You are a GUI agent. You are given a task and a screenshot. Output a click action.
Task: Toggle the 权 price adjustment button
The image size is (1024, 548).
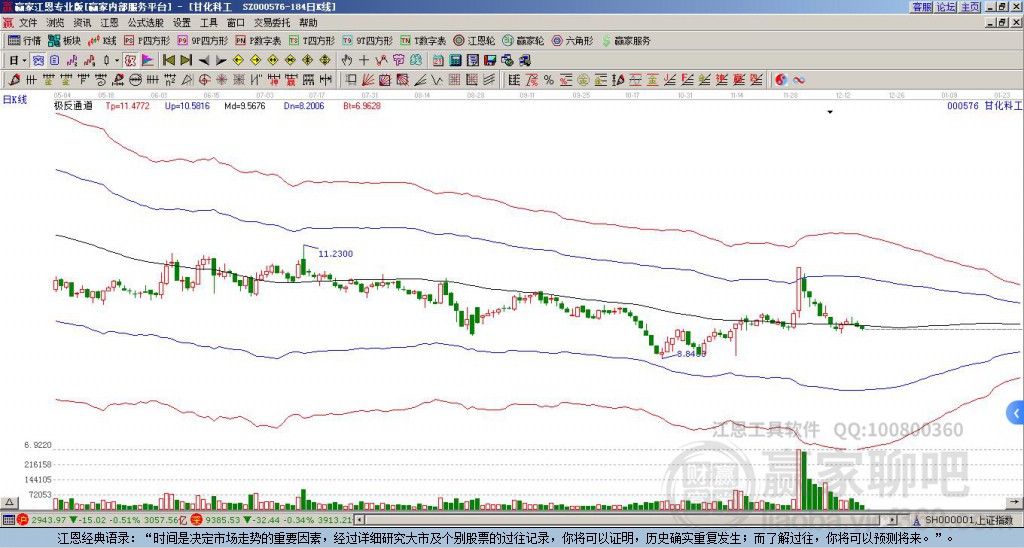[x=130, y=61]
